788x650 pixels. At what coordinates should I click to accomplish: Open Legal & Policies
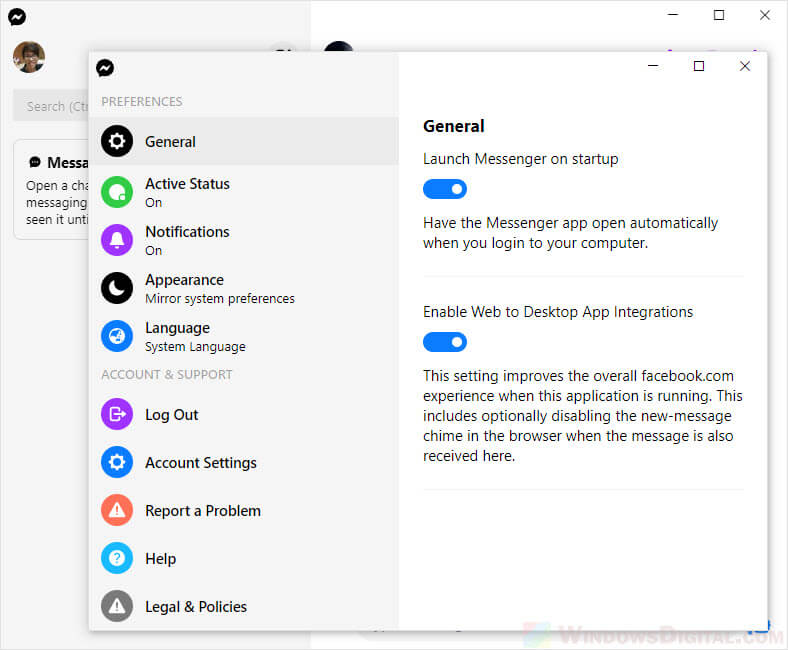coord(244,606)
